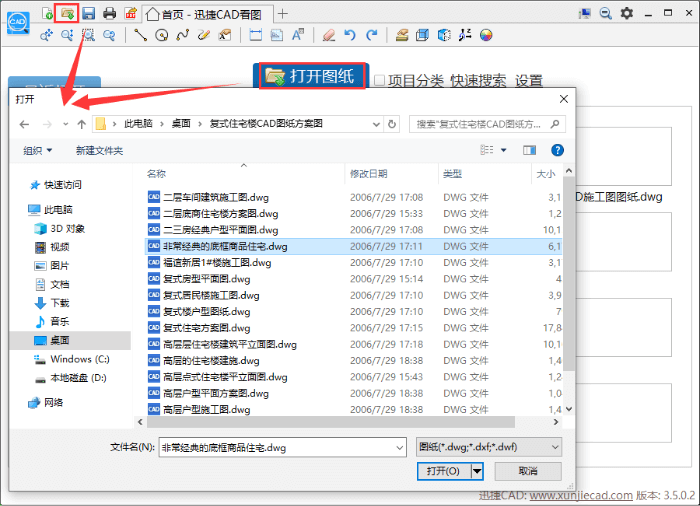Viewport: 700px width, 506px height.
Task: Select 下载 in the navigation pane
Action: [59, 303]
